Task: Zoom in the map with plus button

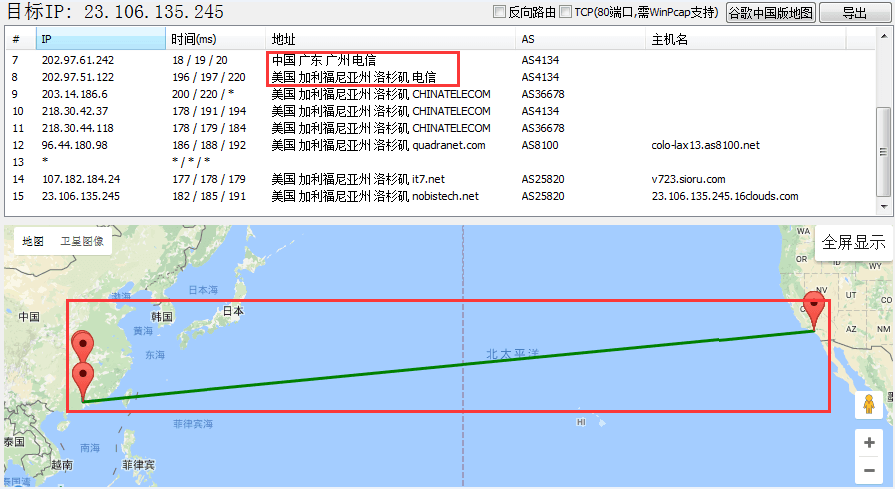Action: click(869, 442)
